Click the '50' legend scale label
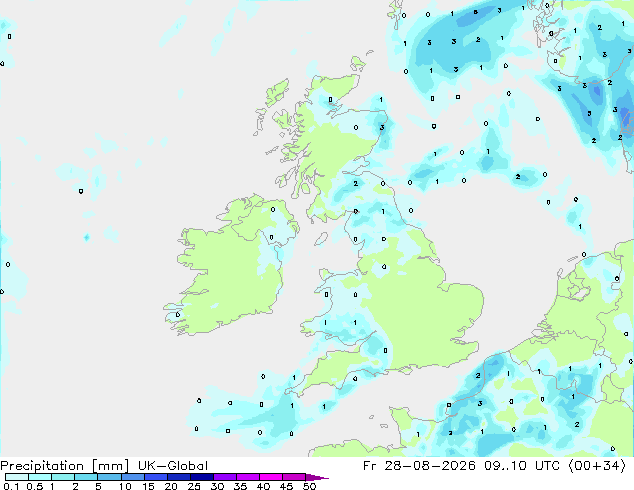 tap(309, 486)
